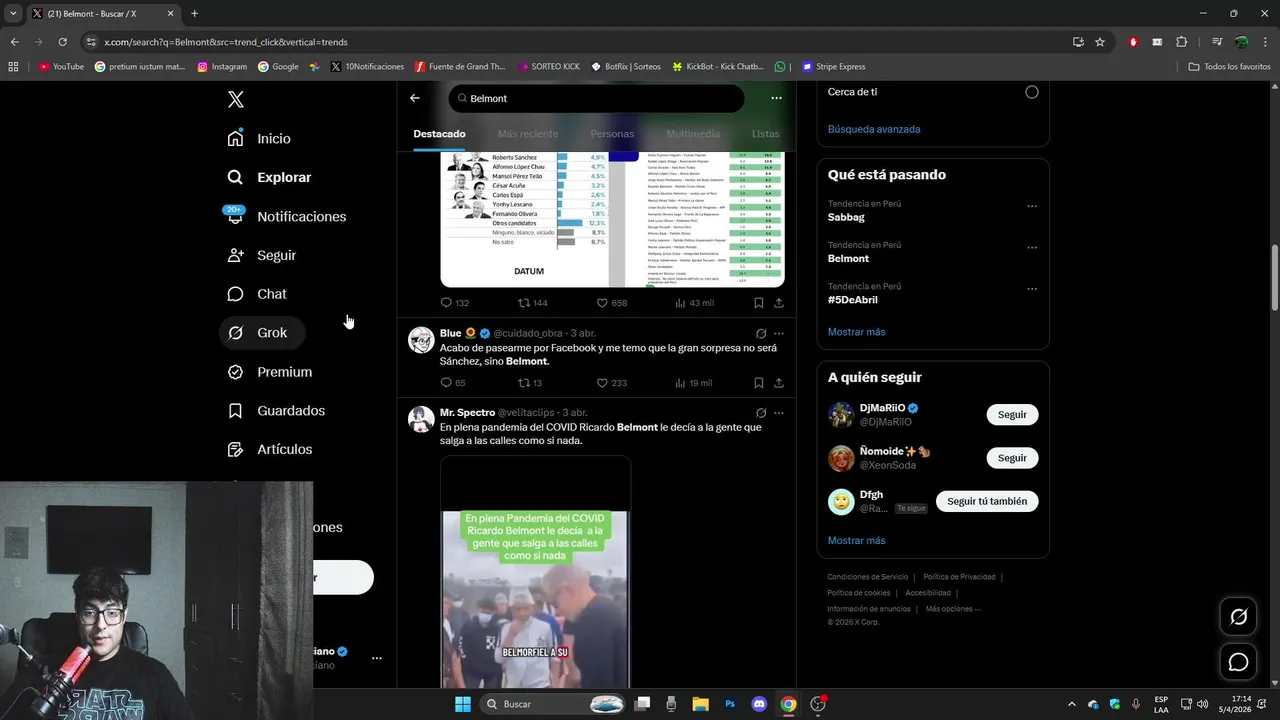This screenshot has width=1280, height=720.
Task: Open Explorar search page
Action: 269,177
